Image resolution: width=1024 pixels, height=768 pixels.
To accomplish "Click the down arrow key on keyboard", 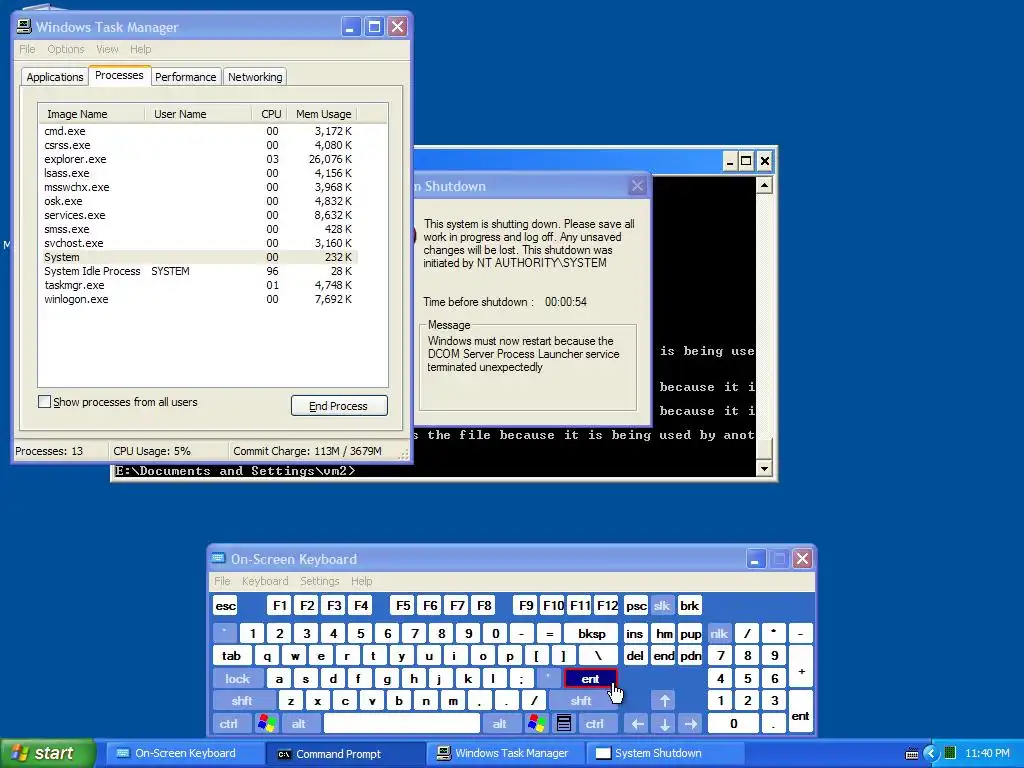I will 664,723.
